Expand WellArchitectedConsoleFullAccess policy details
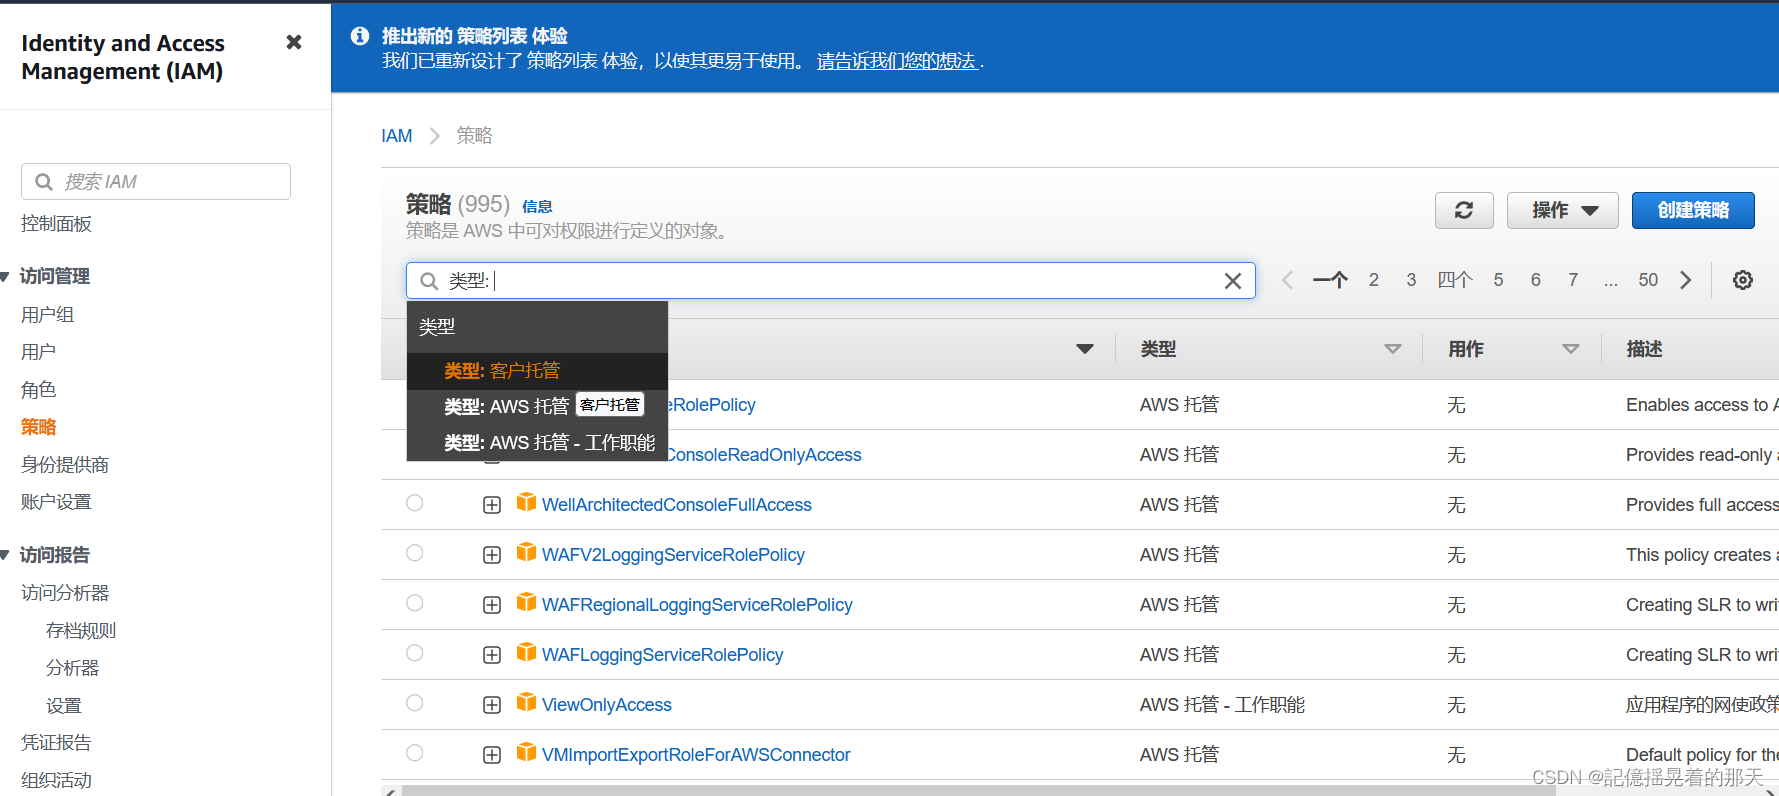This screenshot has width=1779, height=796. tap(492, 505)
